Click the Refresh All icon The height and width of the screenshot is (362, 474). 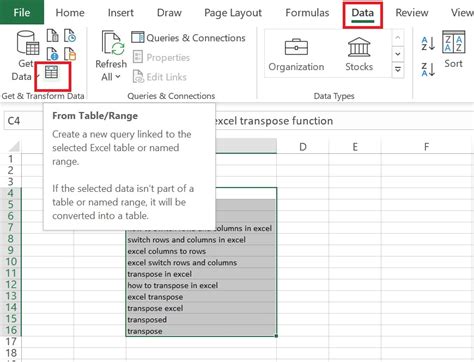coord(113,43)
